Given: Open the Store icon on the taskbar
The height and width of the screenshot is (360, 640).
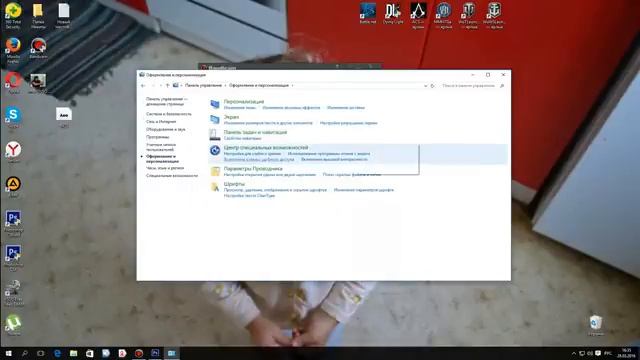Looking at the screenshot, I should tap(90, 353).
